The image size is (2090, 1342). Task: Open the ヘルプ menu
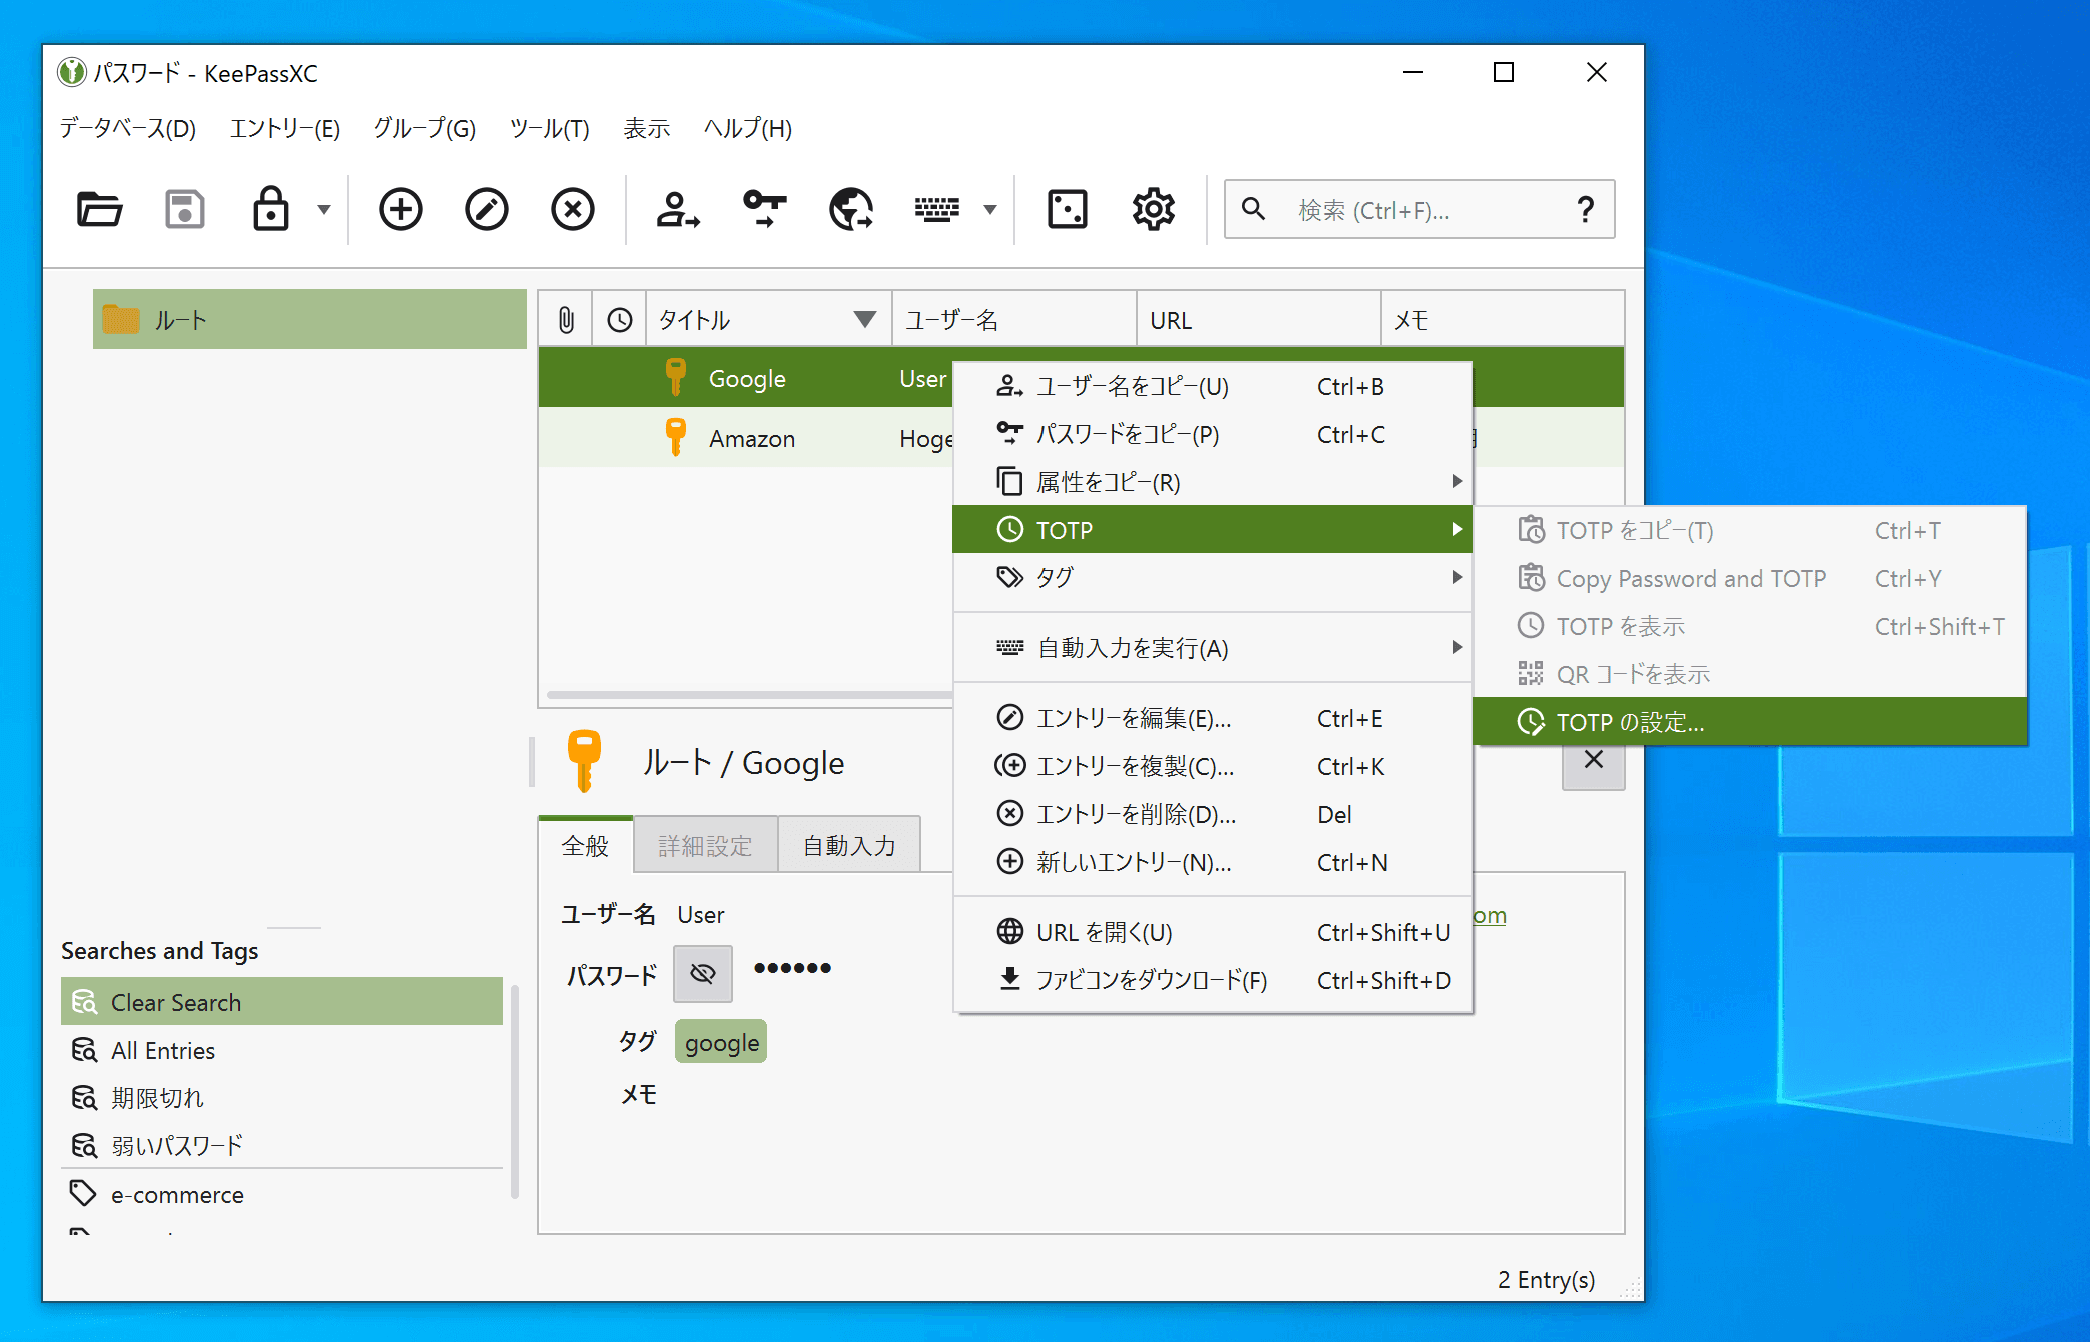(748, 128)
